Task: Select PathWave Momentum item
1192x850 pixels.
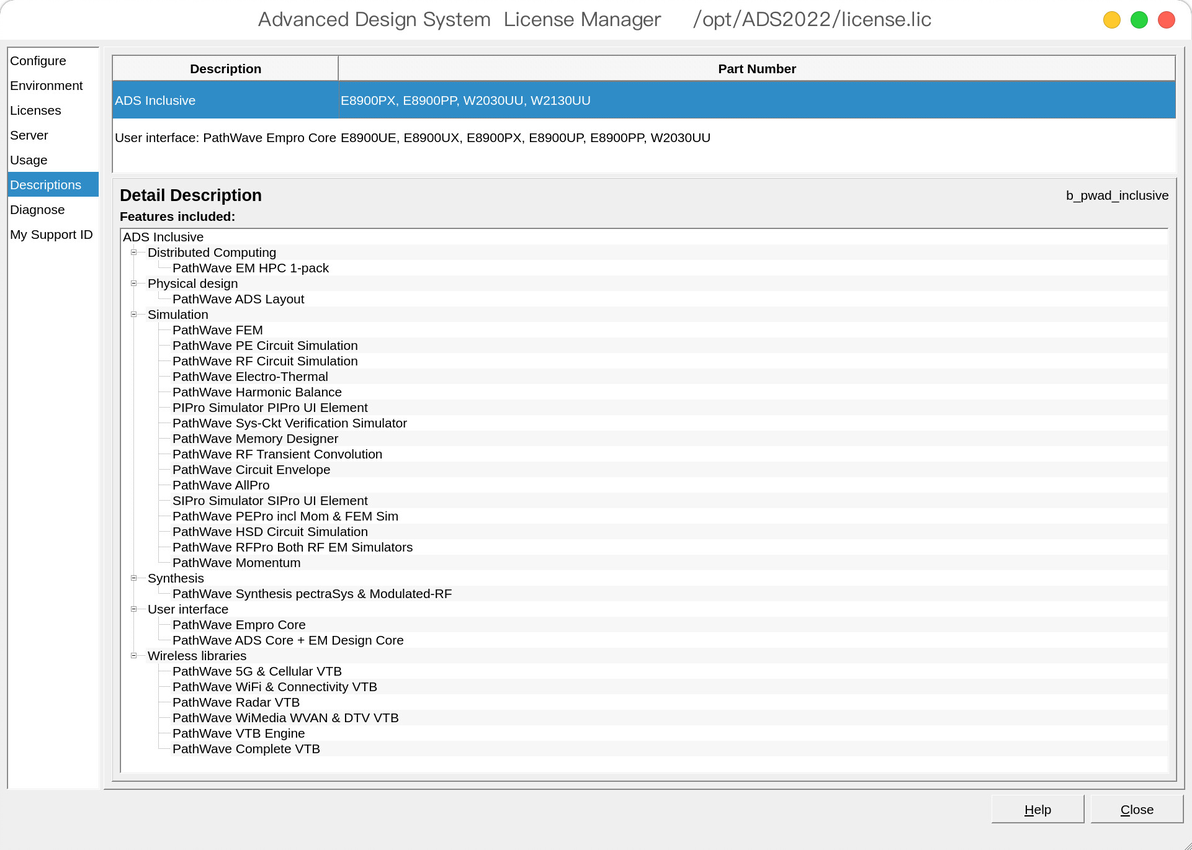Action: coord(236,563)
